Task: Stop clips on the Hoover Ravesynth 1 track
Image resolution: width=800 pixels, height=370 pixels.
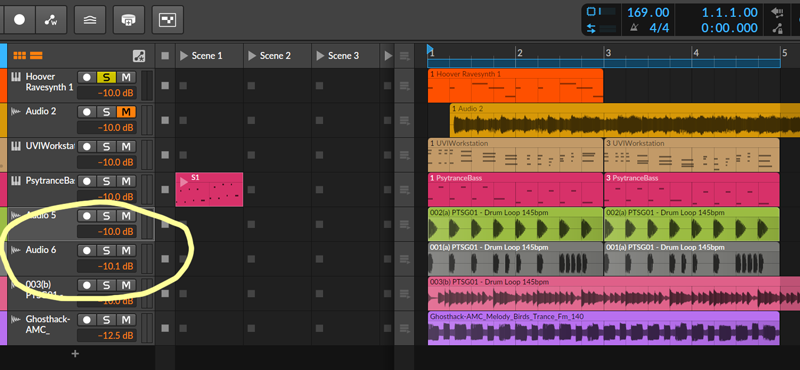Action: (165, 85)
